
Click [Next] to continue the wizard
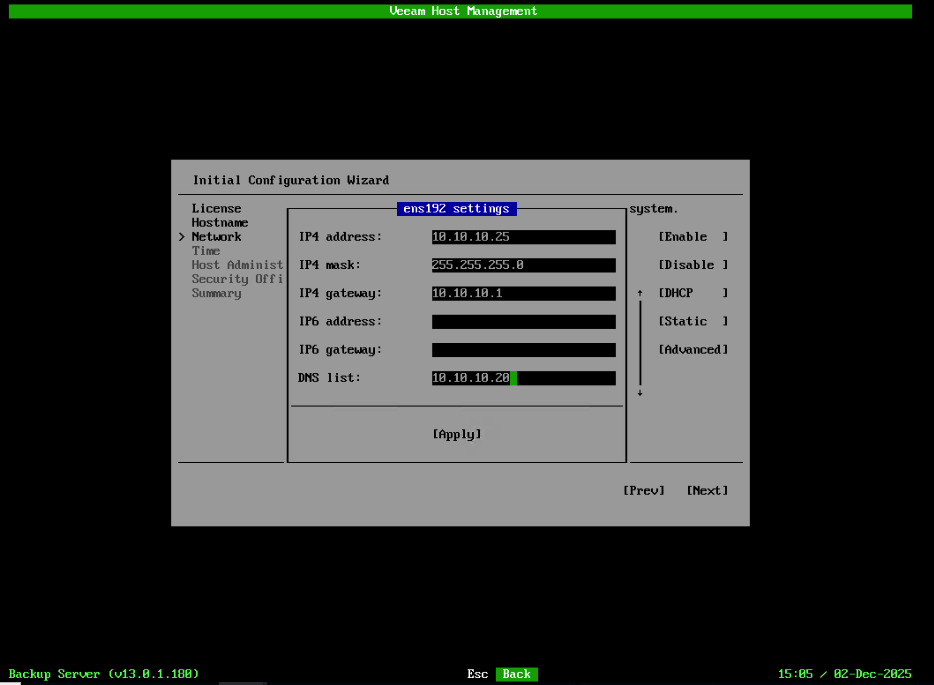tap(707, 490)
